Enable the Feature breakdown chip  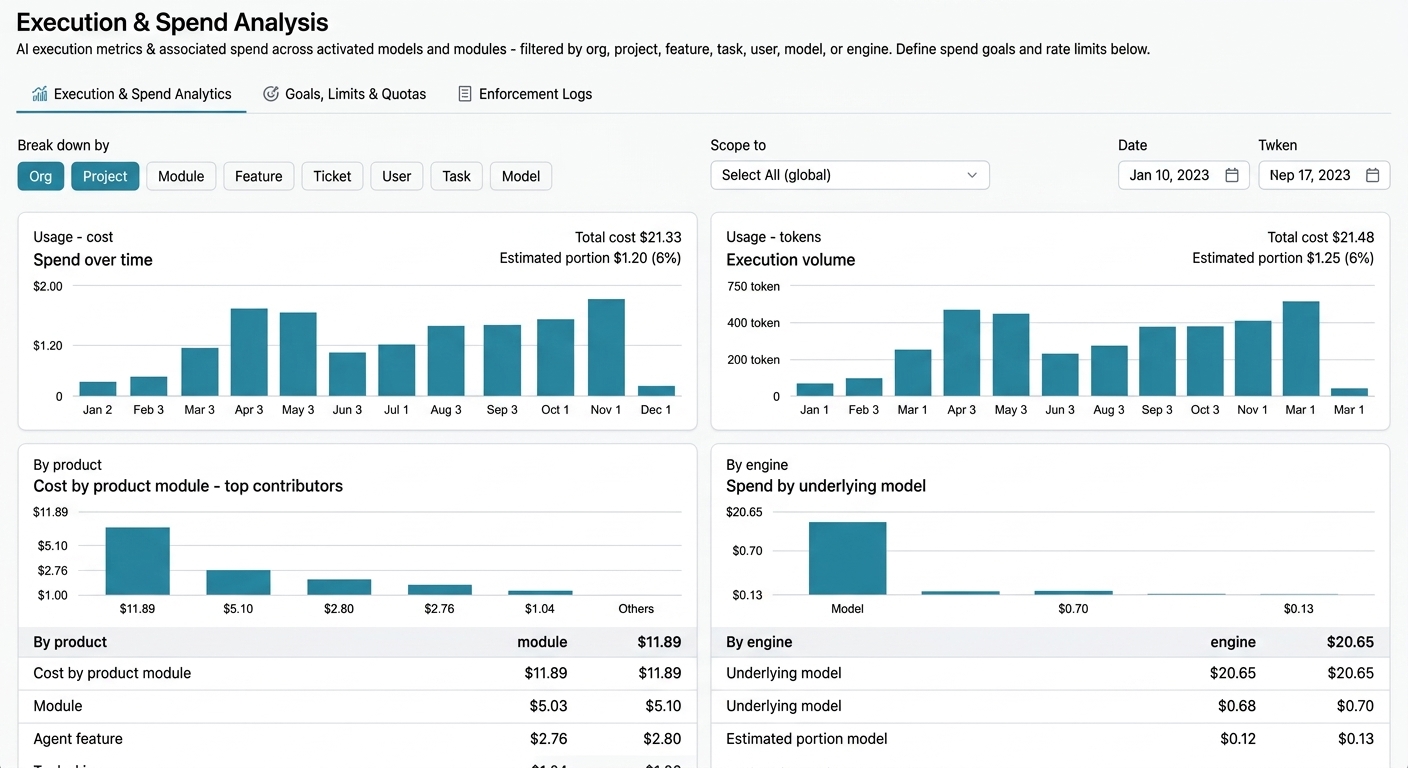point(259,176)
